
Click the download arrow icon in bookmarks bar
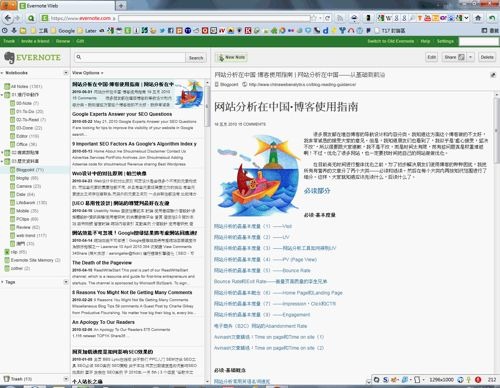click(14, 30)
